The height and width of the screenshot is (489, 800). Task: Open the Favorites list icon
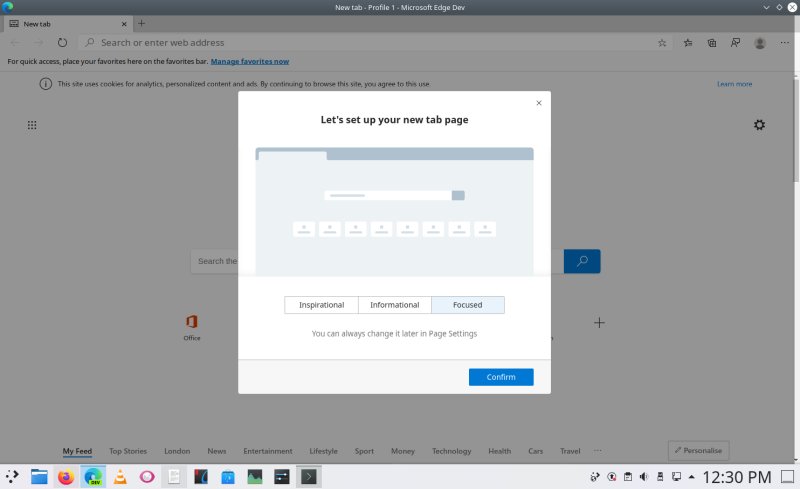688,43
